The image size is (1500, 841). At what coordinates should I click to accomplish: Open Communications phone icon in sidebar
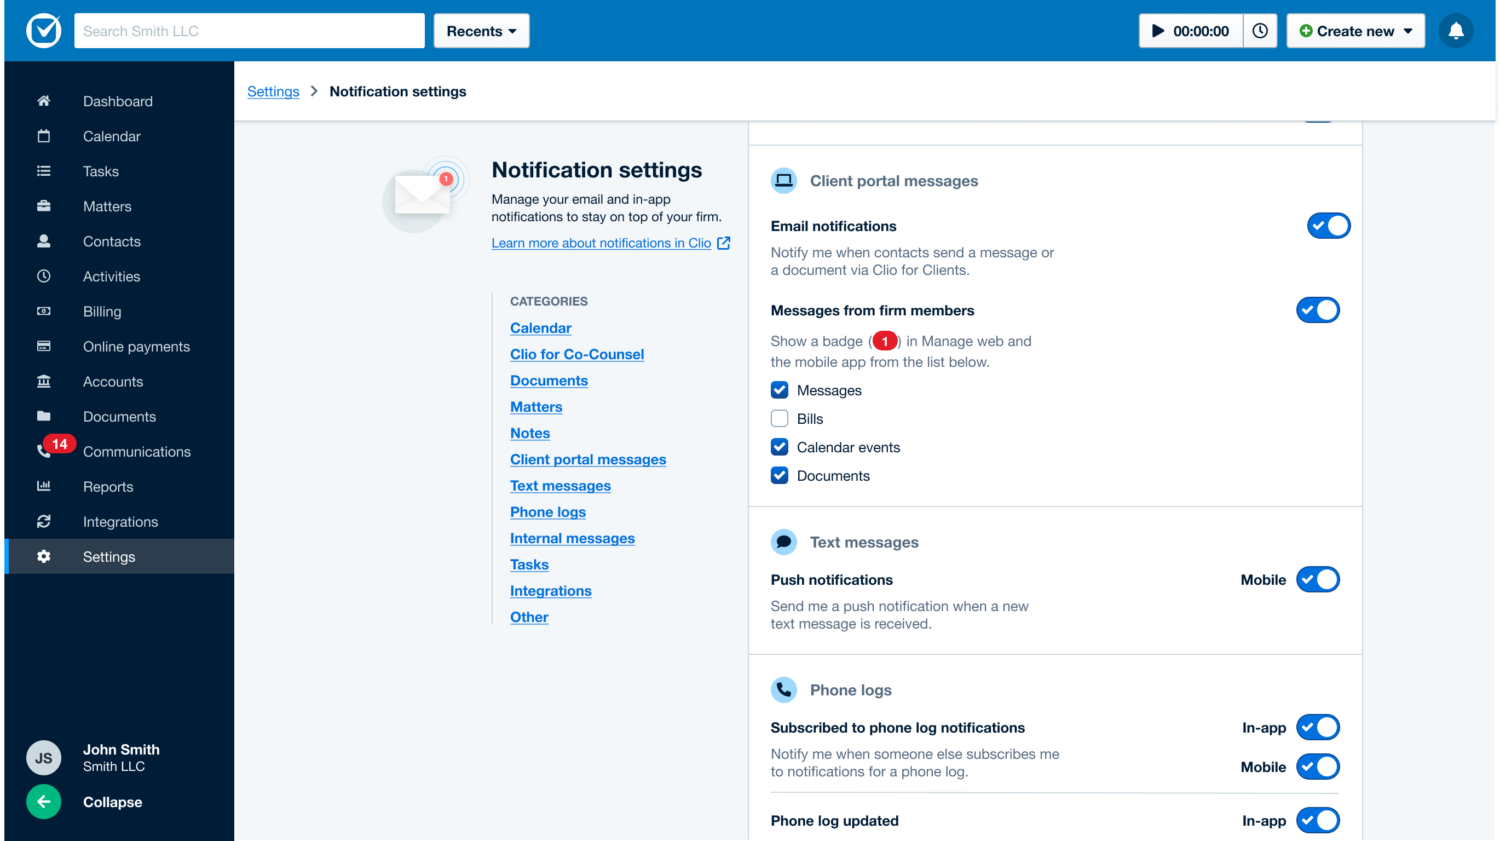44,452
